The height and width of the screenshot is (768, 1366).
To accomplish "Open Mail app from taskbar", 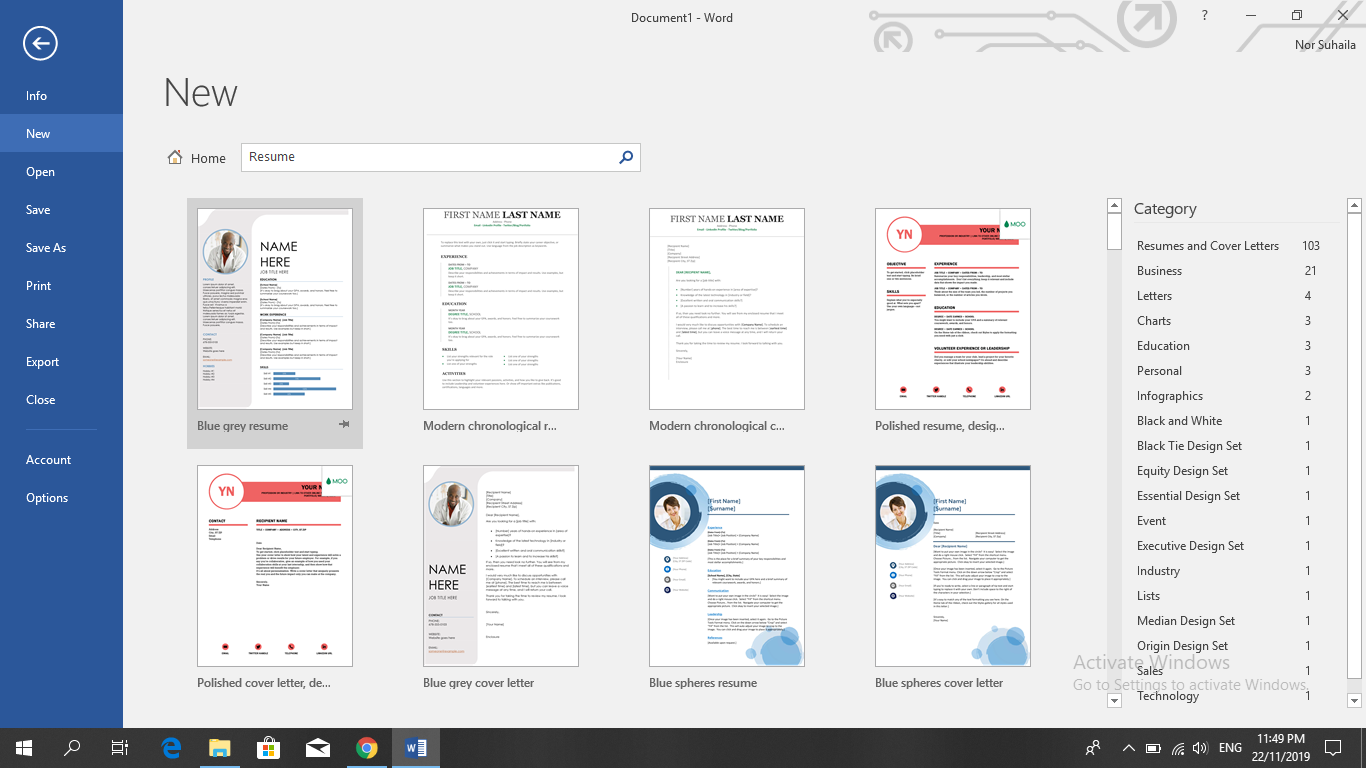I will click(318, 748).
